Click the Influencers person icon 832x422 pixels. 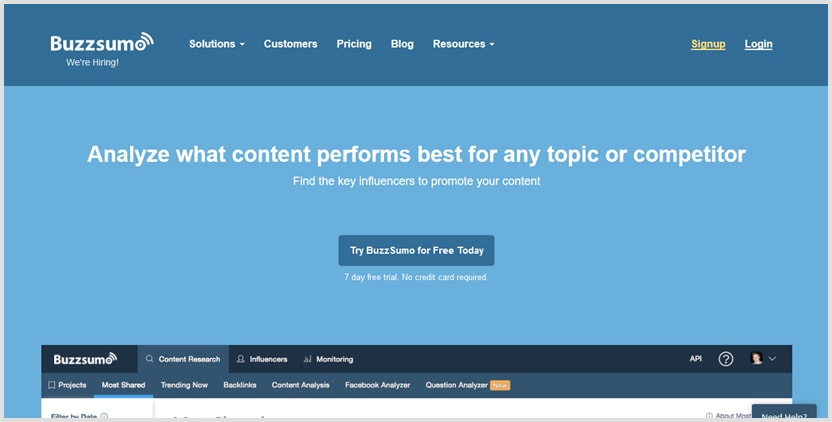click(241, 359)
